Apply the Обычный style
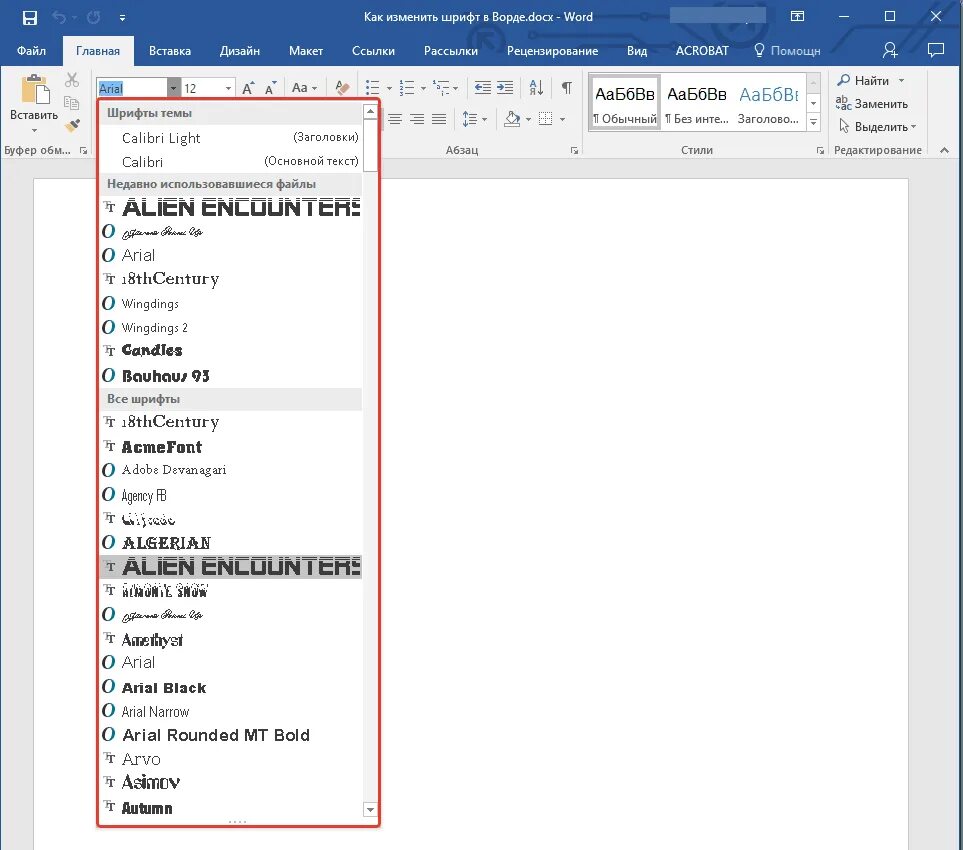The height and width of the screenshot is (850, 963). pos(625,103)
